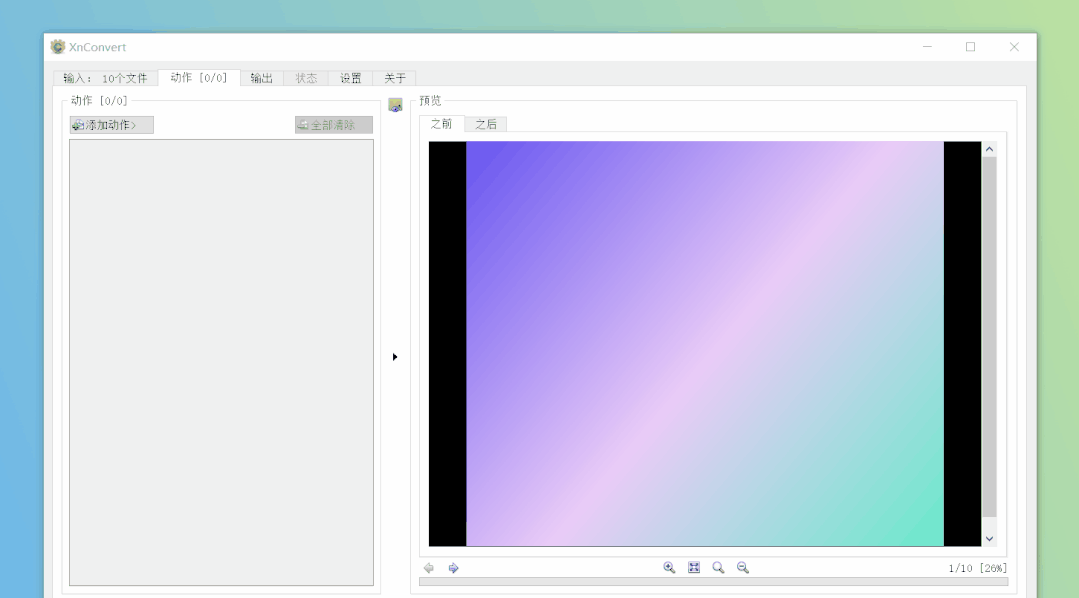The image size is (1079, 598).
Task: Click the preview image icon above the splitter
Action: click(395, 105)
